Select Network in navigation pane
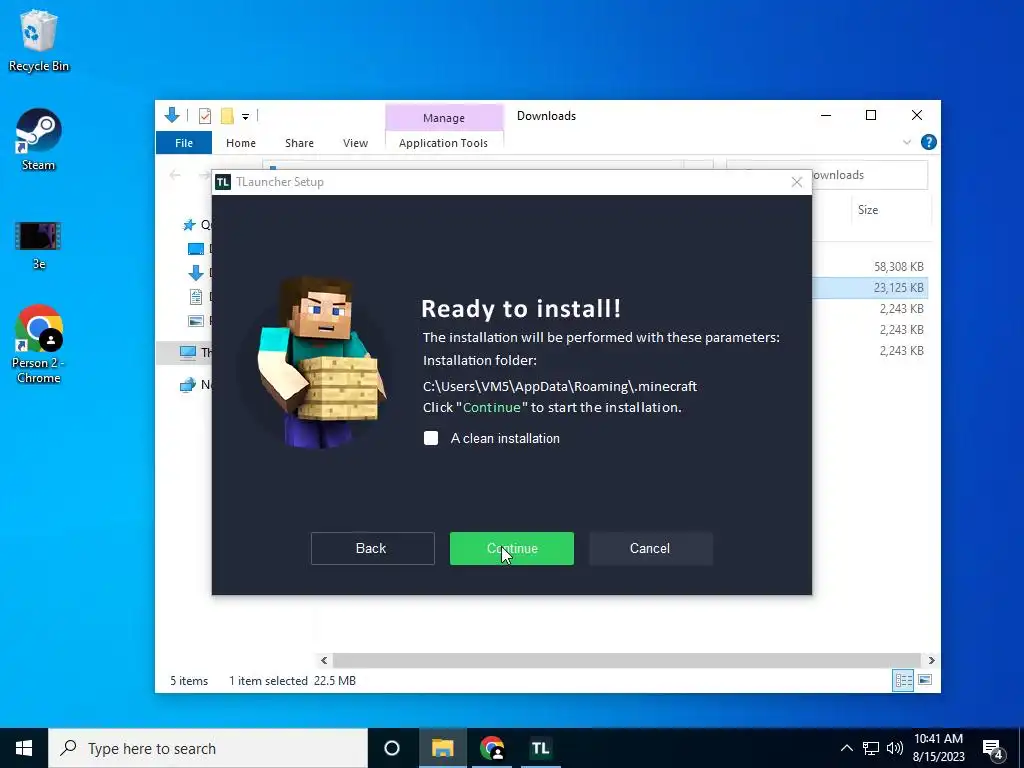Viewport: 1024px width, 768px height. (195, 385)
